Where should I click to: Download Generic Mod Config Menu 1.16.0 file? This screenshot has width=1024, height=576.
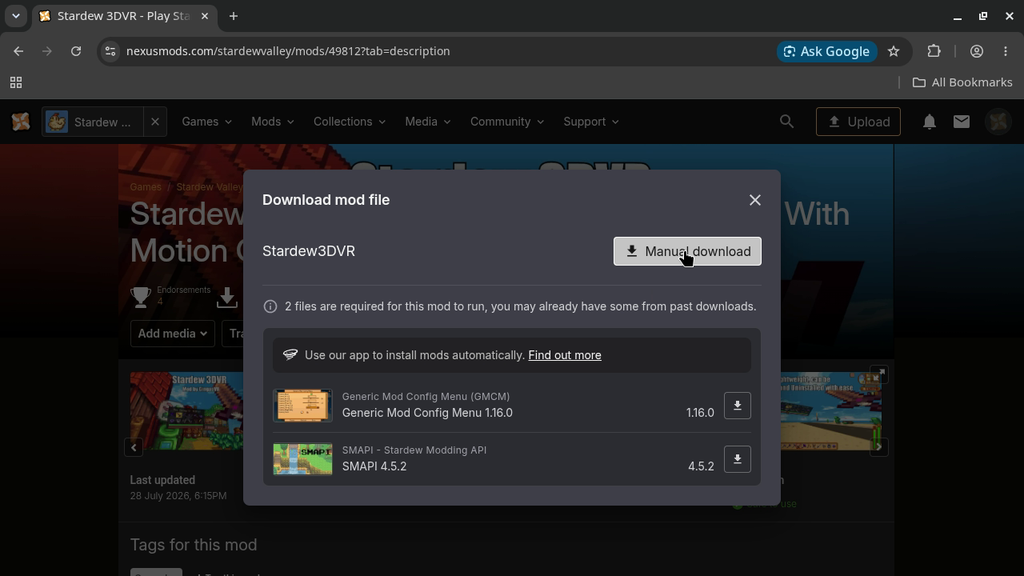737,406
